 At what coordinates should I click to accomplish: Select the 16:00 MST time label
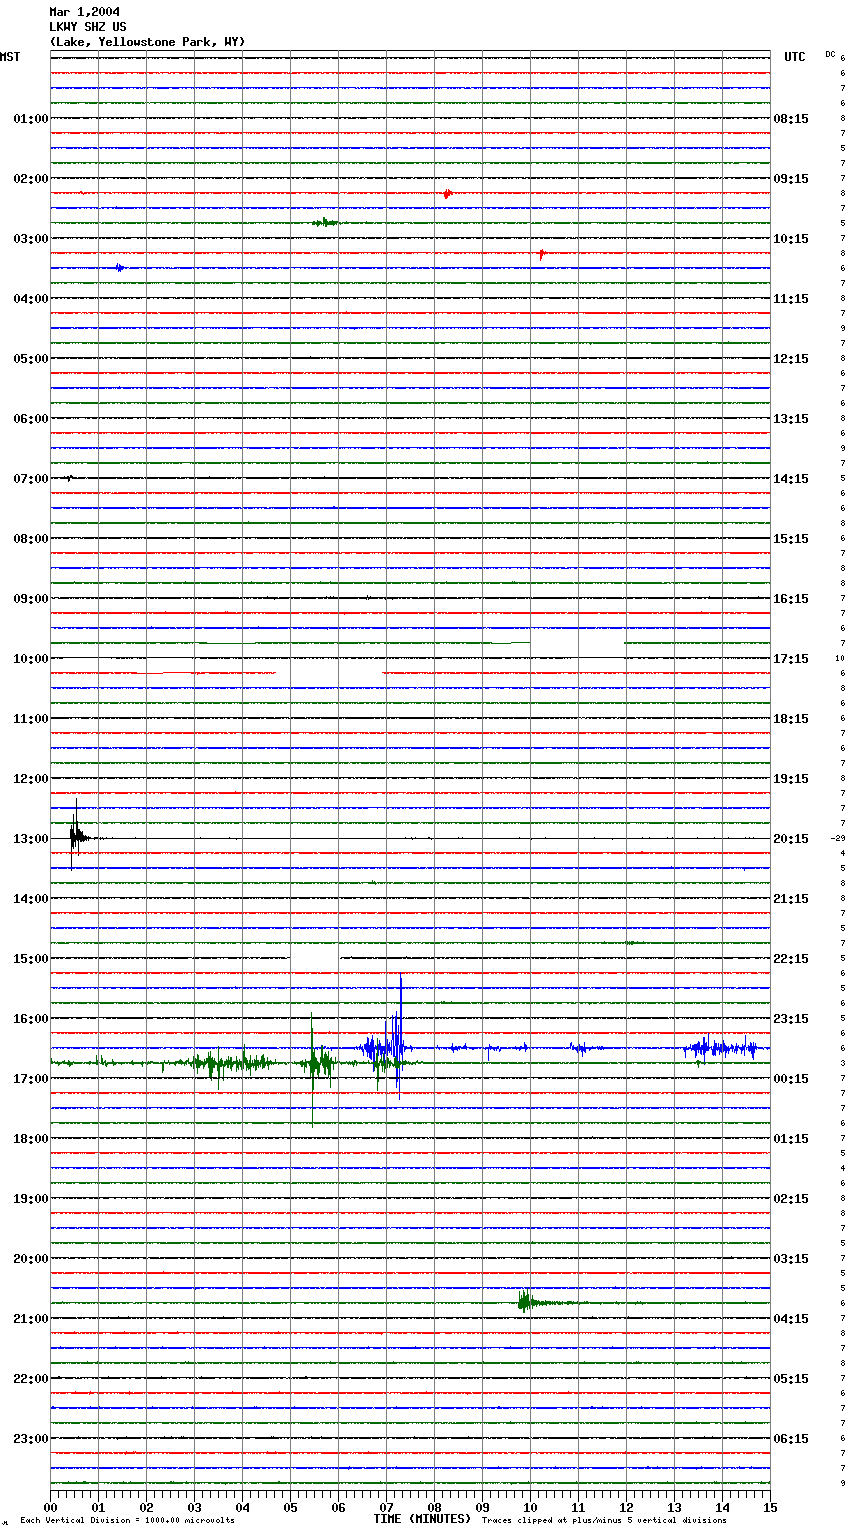click(31, 1018)
